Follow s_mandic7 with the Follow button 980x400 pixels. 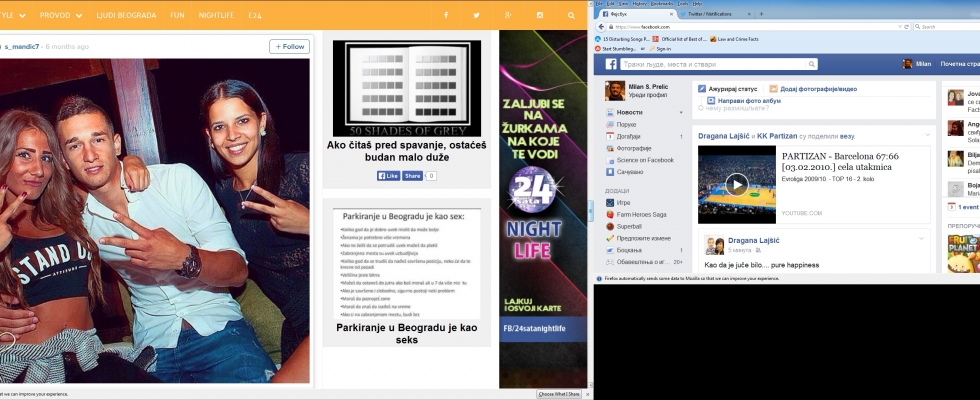[289, 46]
